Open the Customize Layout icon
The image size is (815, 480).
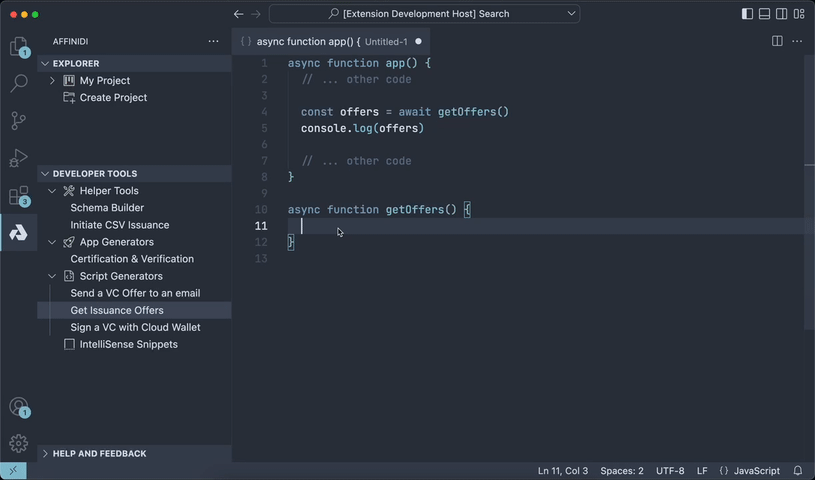[799, 14]
